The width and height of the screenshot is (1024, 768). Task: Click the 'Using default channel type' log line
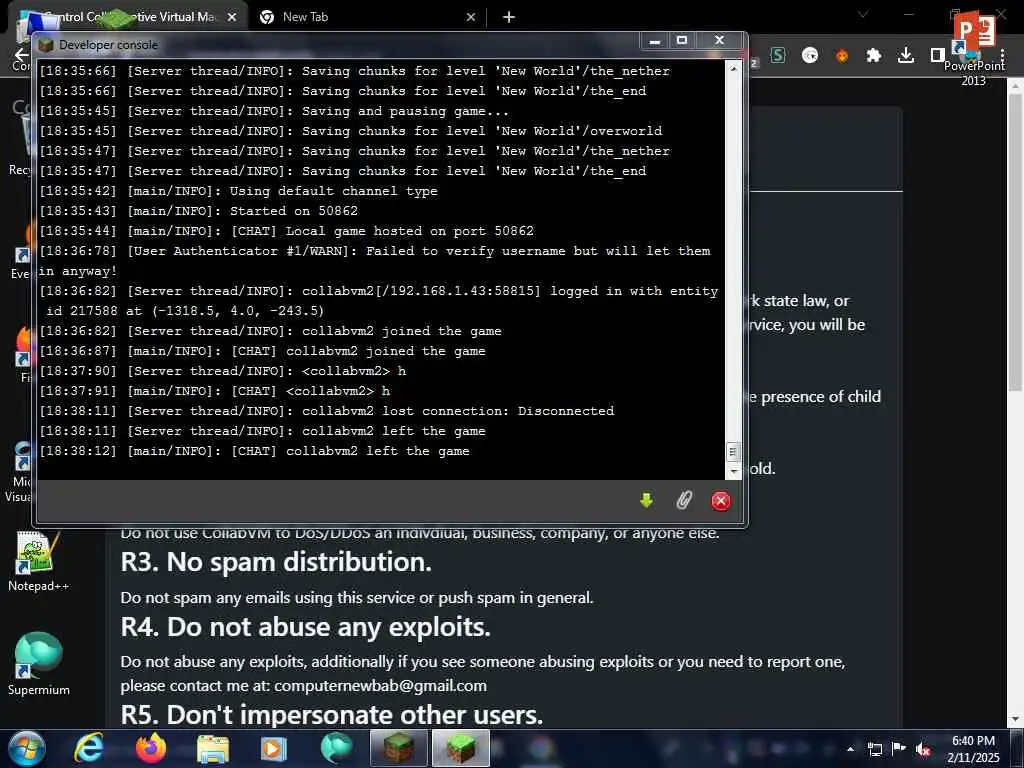(x=238, y=191)
